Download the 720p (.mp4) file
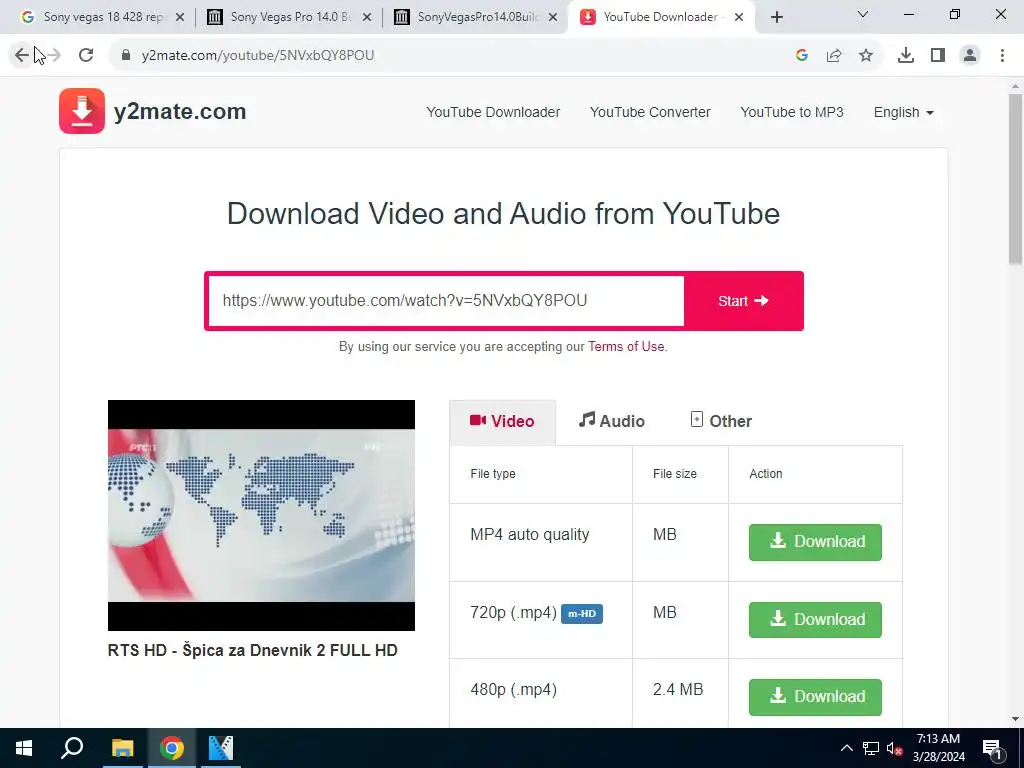This screenshot has width=1024, height=768. tap(815, 620)
